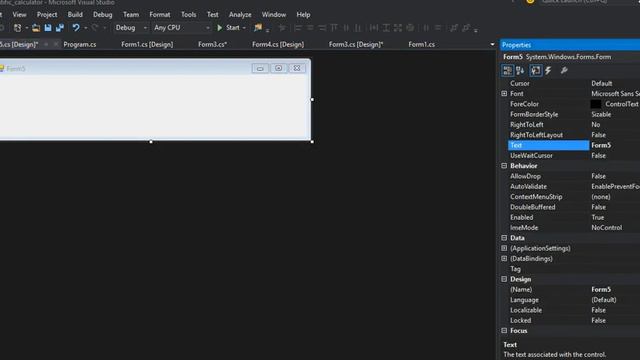Open the Help menu
Screen dimensions: 640x360
[303, 15]
